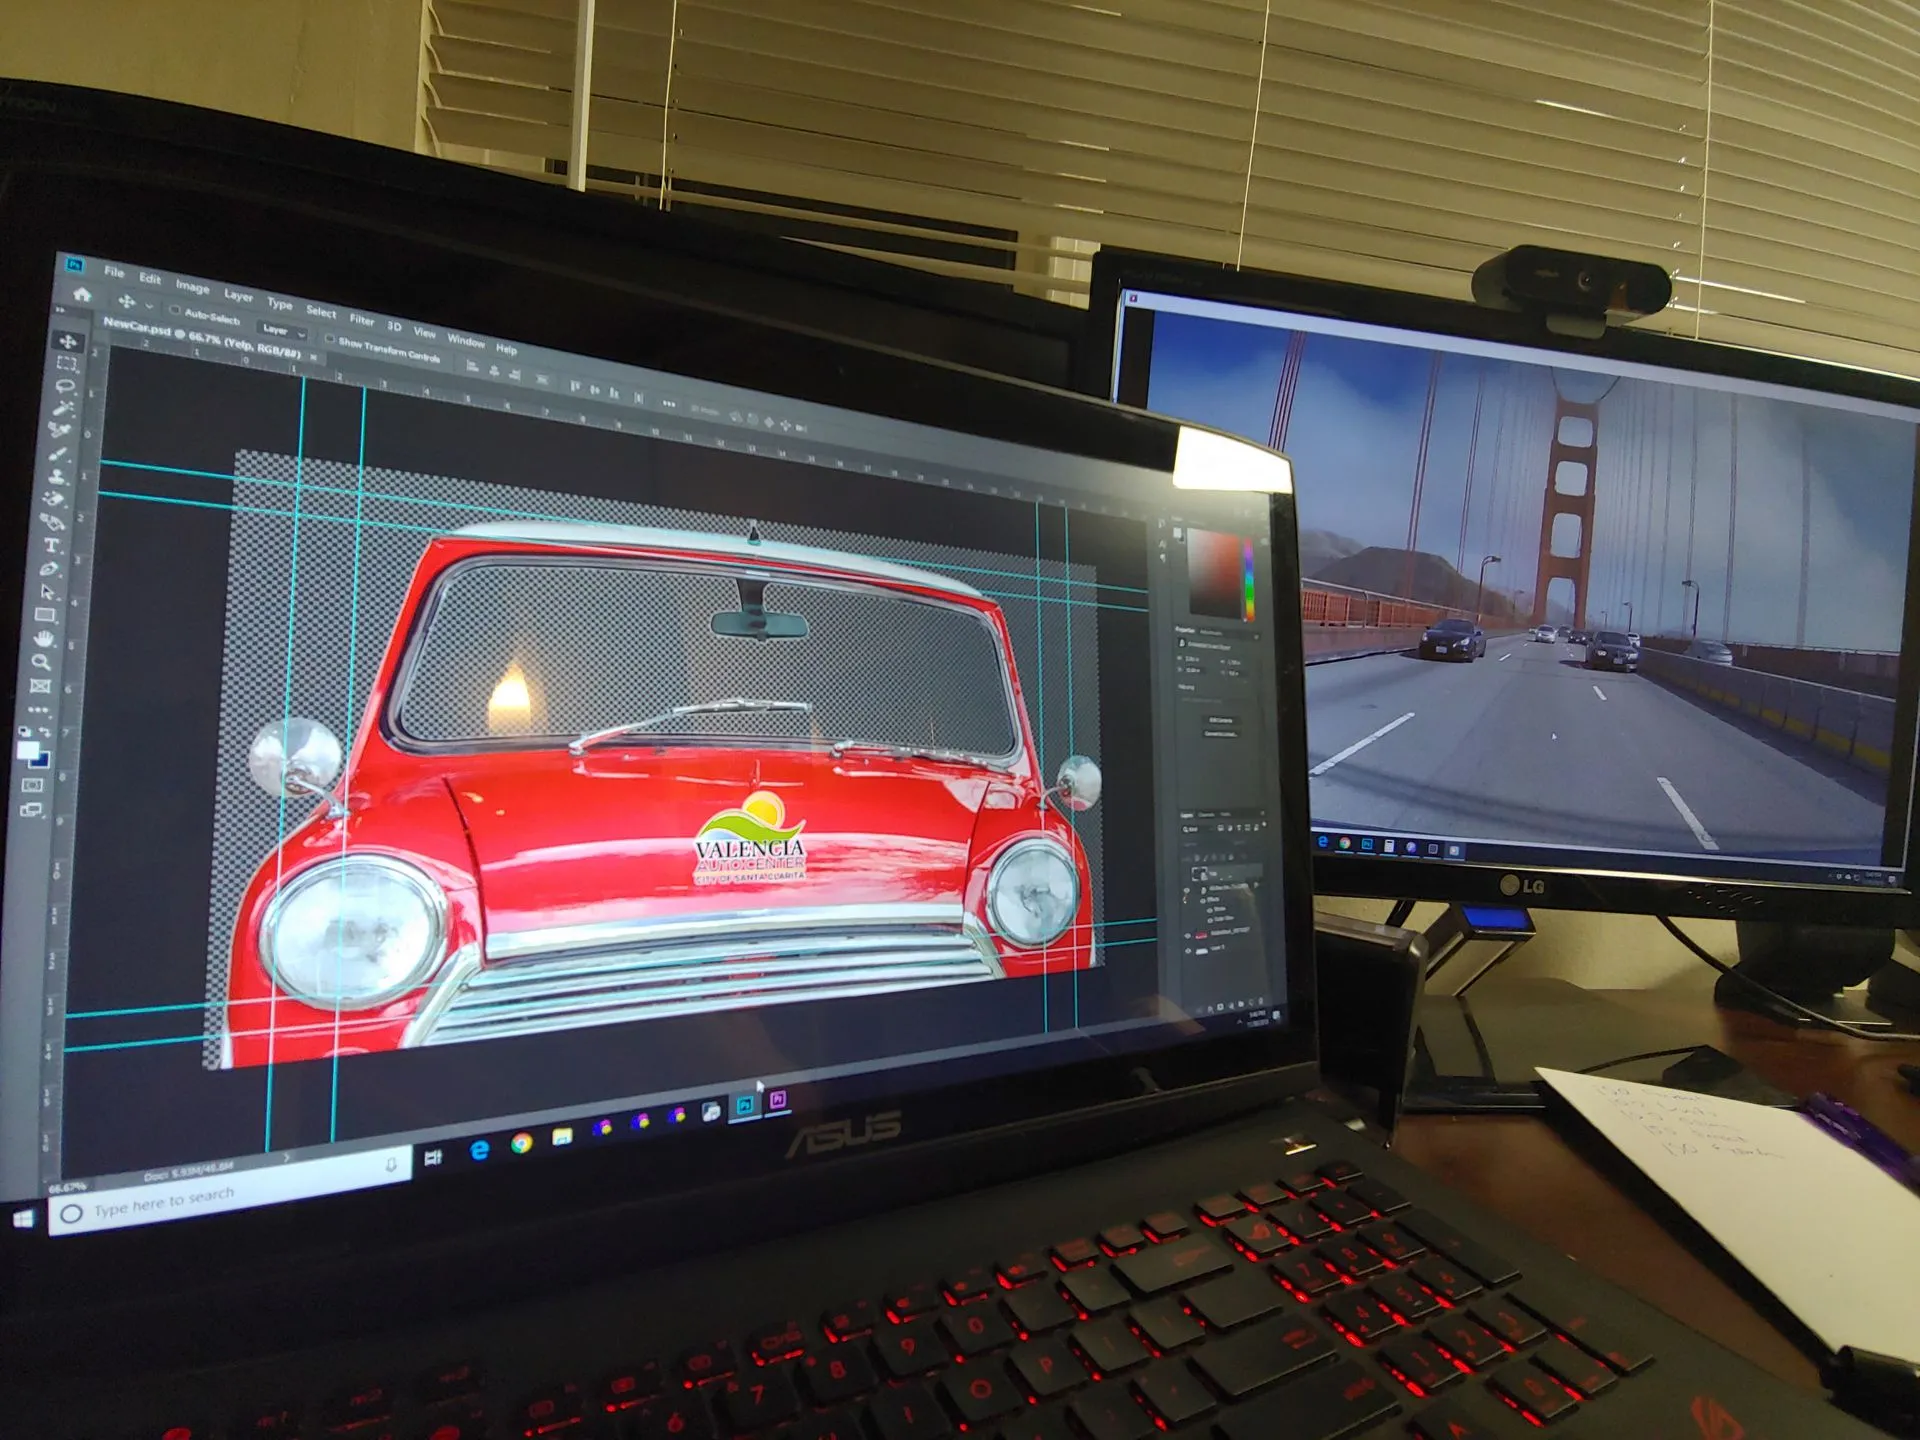Open the Window menu

(x=466, y=340)
